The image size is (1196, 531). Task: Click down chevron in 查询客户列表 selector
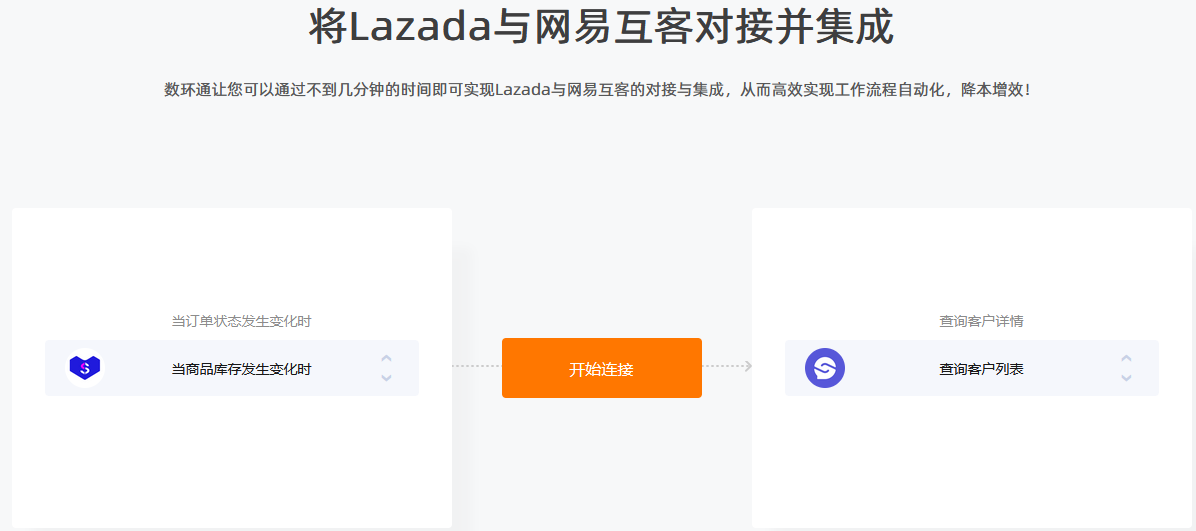pos(1126,378)
